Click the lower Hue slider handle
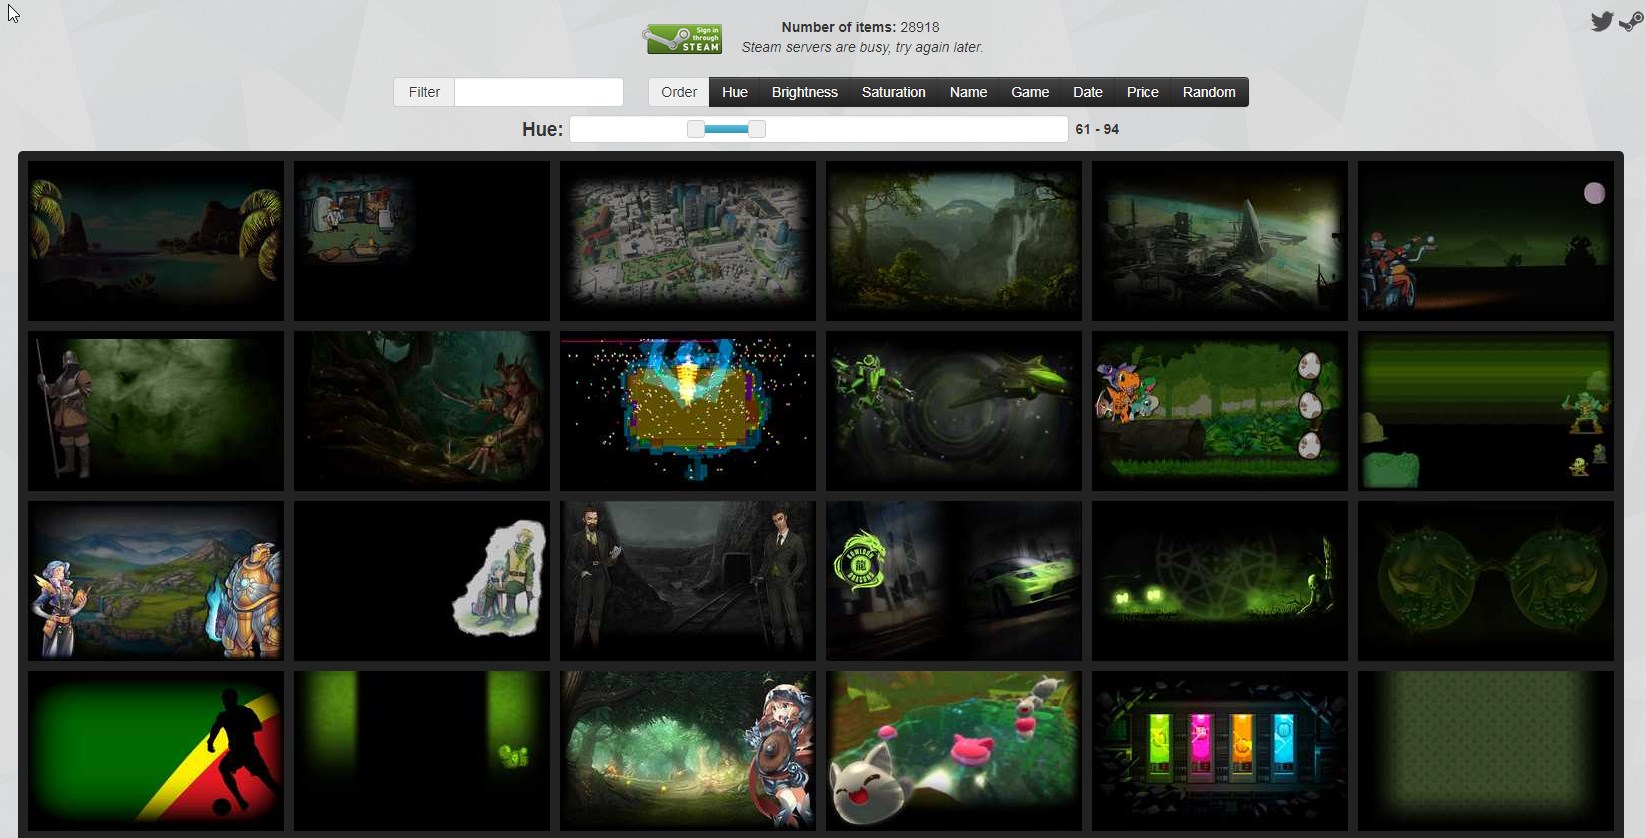This screenshot has height=838, width=1646. coord(696,129)
